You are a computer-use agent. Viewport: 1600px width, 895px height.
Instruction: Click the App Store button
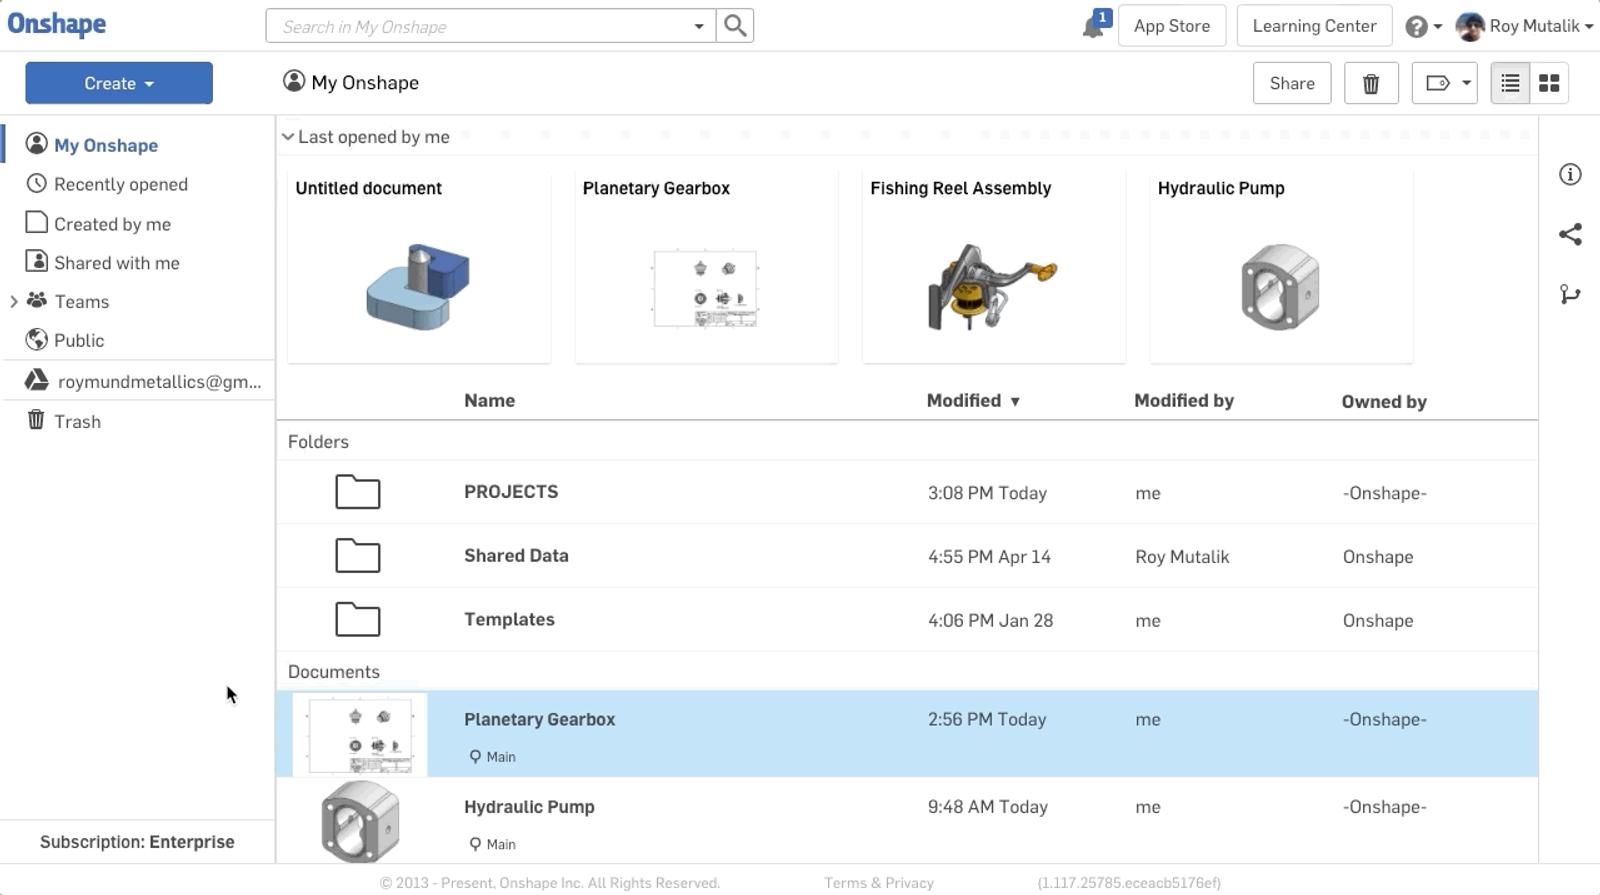(x=1171, y=27)
